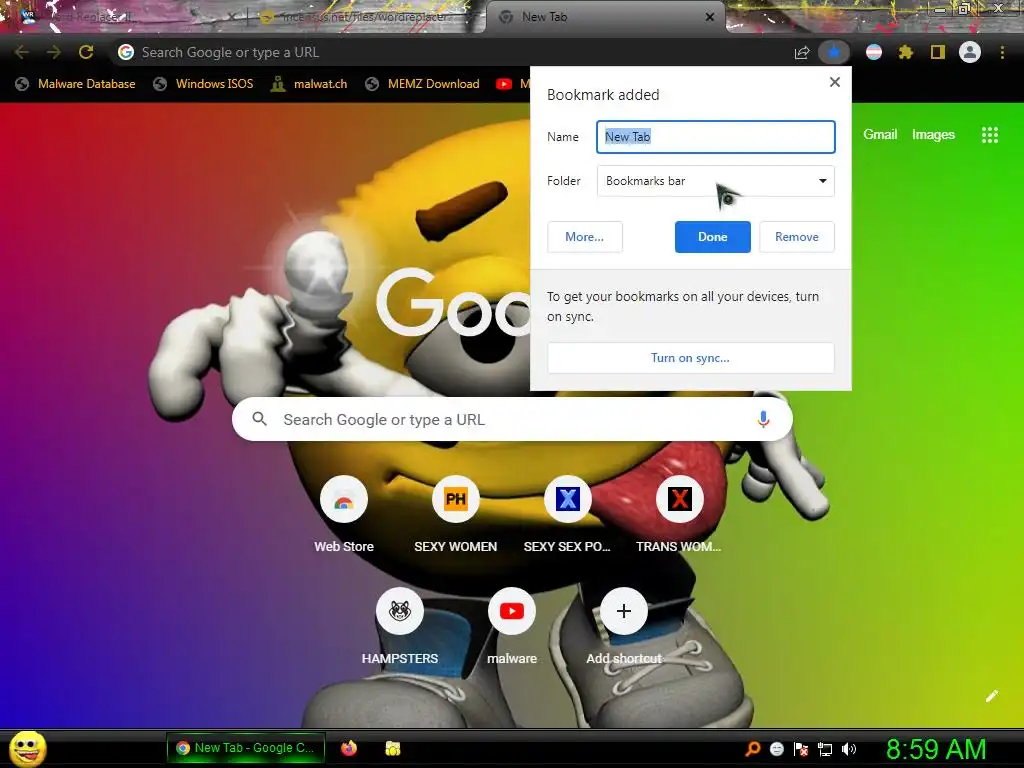Customize this page with pencil icon
Viewport: 1024px width, 768px height.
[x=991, y=696]
